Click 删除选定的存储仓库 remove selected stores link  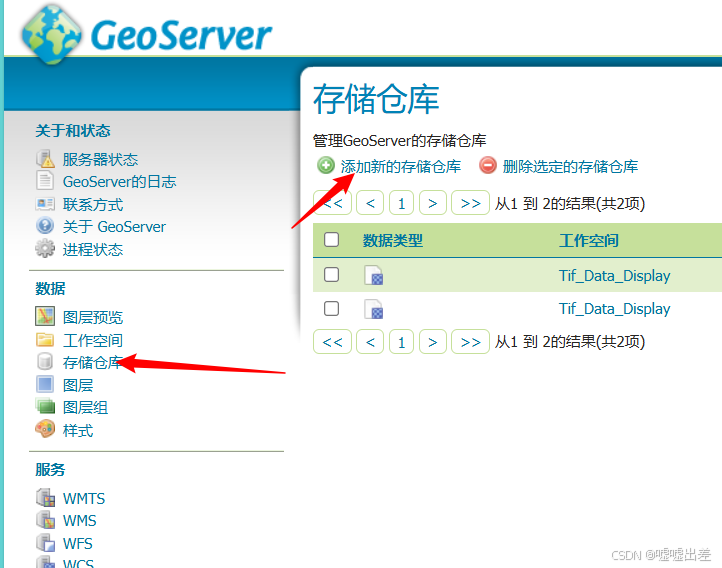point(570,166)
